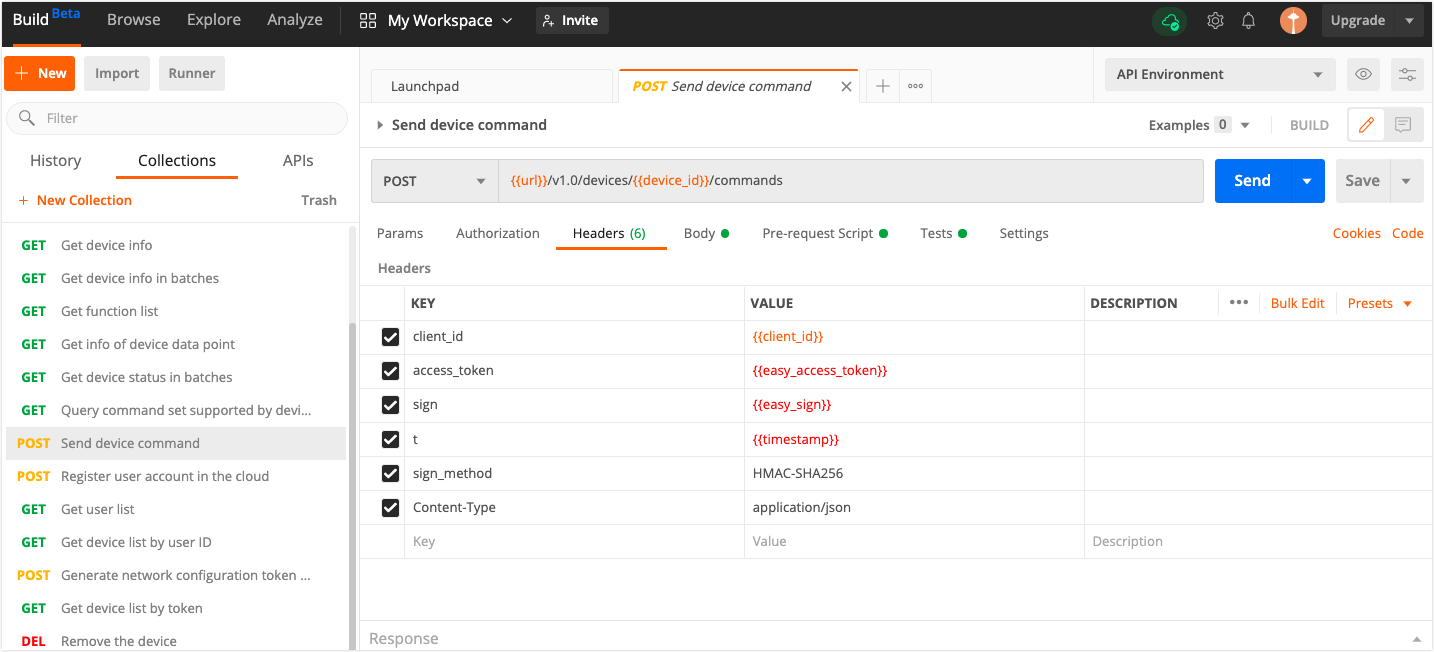Click the request URL field
This screenshot has height=652, width=1434.
[851, 181]
